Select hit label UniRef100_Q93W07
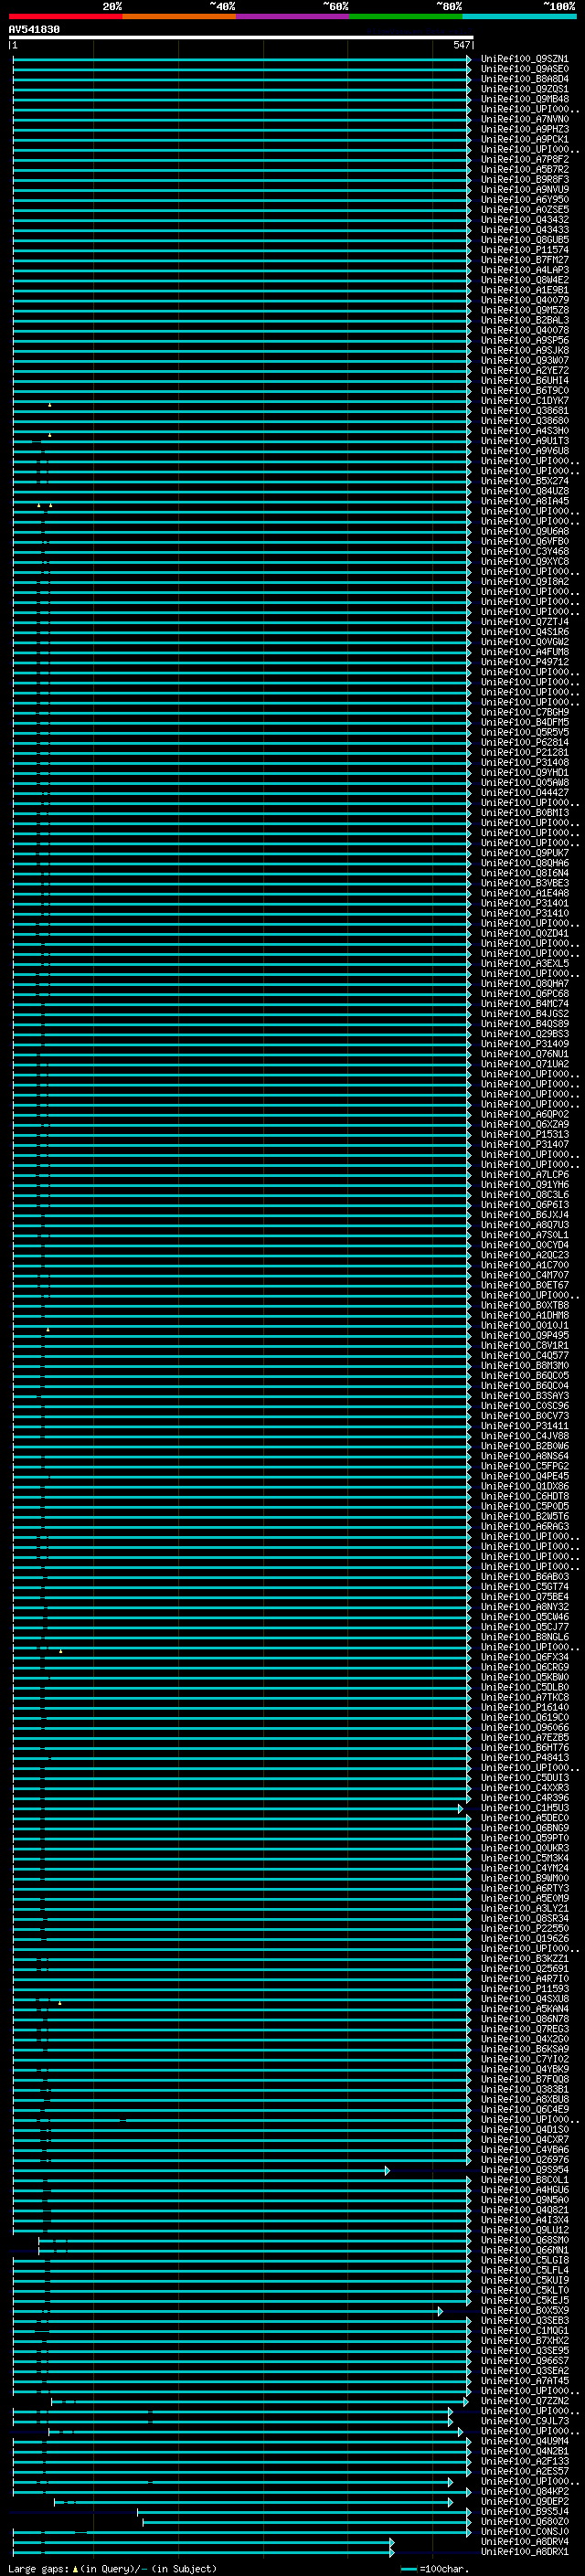The width and height of the screenshot is (585, 2576). 524,360
